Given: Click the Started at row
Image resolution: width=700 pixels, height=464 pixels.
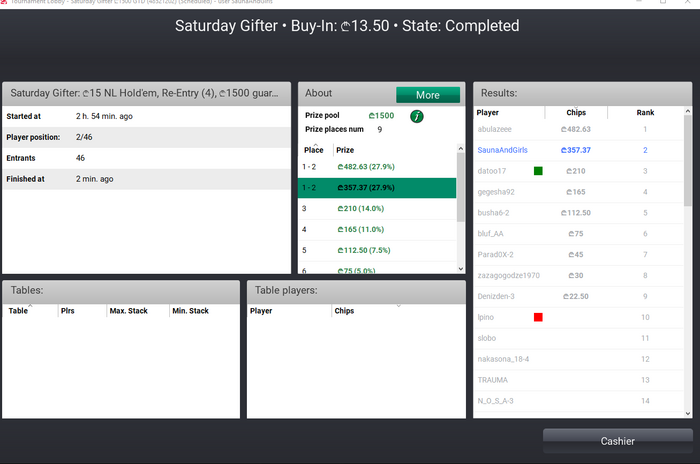Looking at the screenshot, I should coord(146,116).
